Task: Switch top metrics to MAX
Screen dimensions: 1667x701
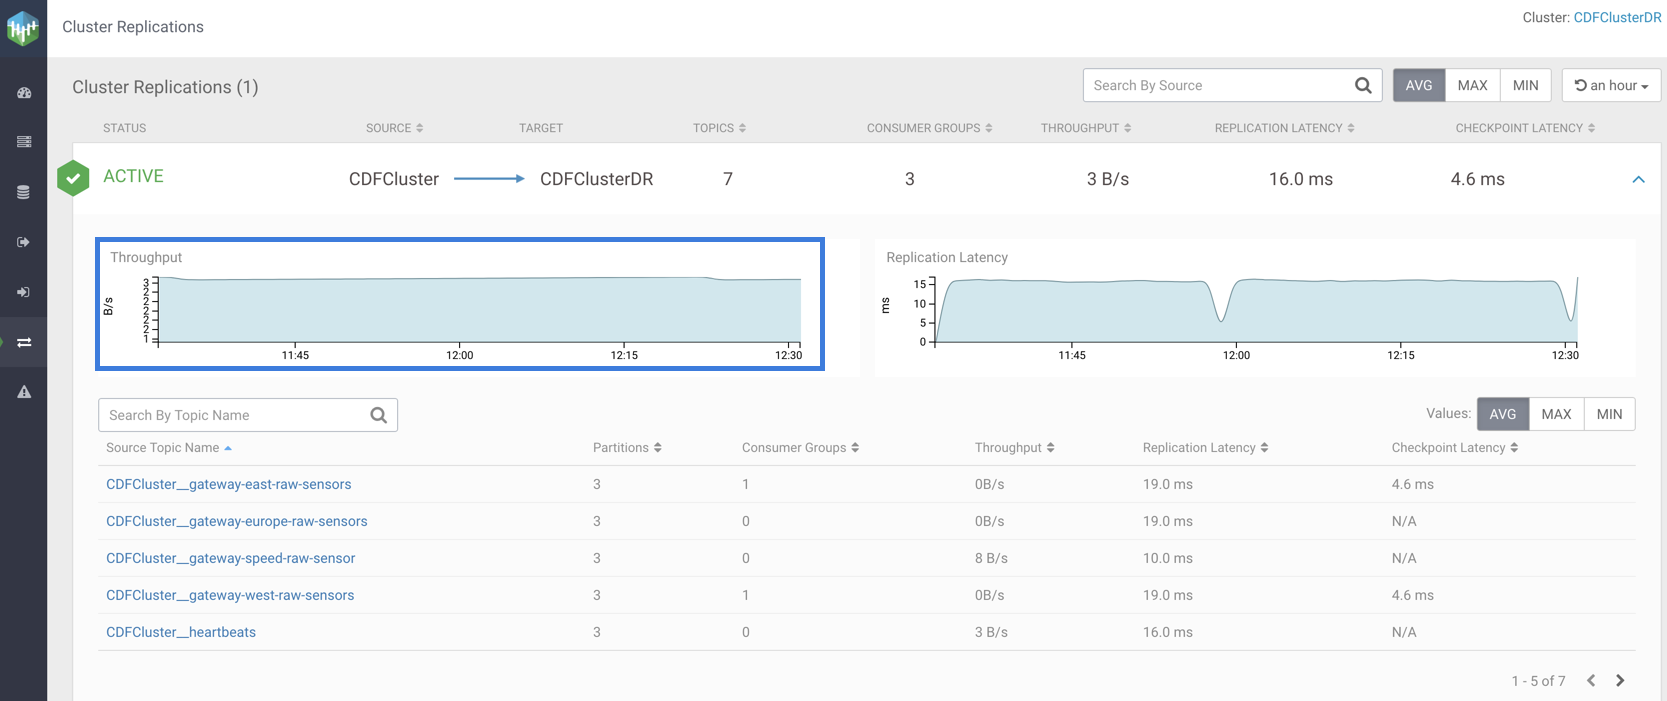Action: (1472, 86)
